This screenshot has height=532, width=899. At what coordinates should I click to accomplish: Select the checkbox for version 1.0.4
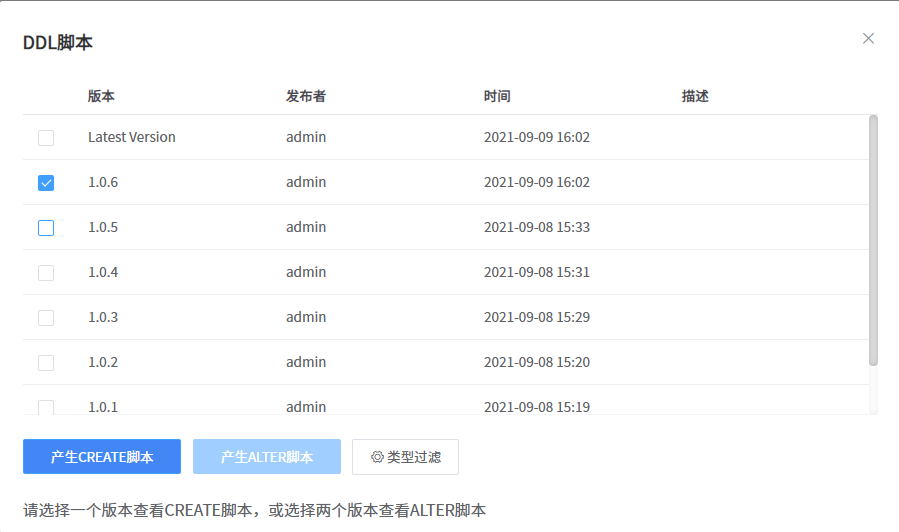pyautogui.click(x=46, y=273)
